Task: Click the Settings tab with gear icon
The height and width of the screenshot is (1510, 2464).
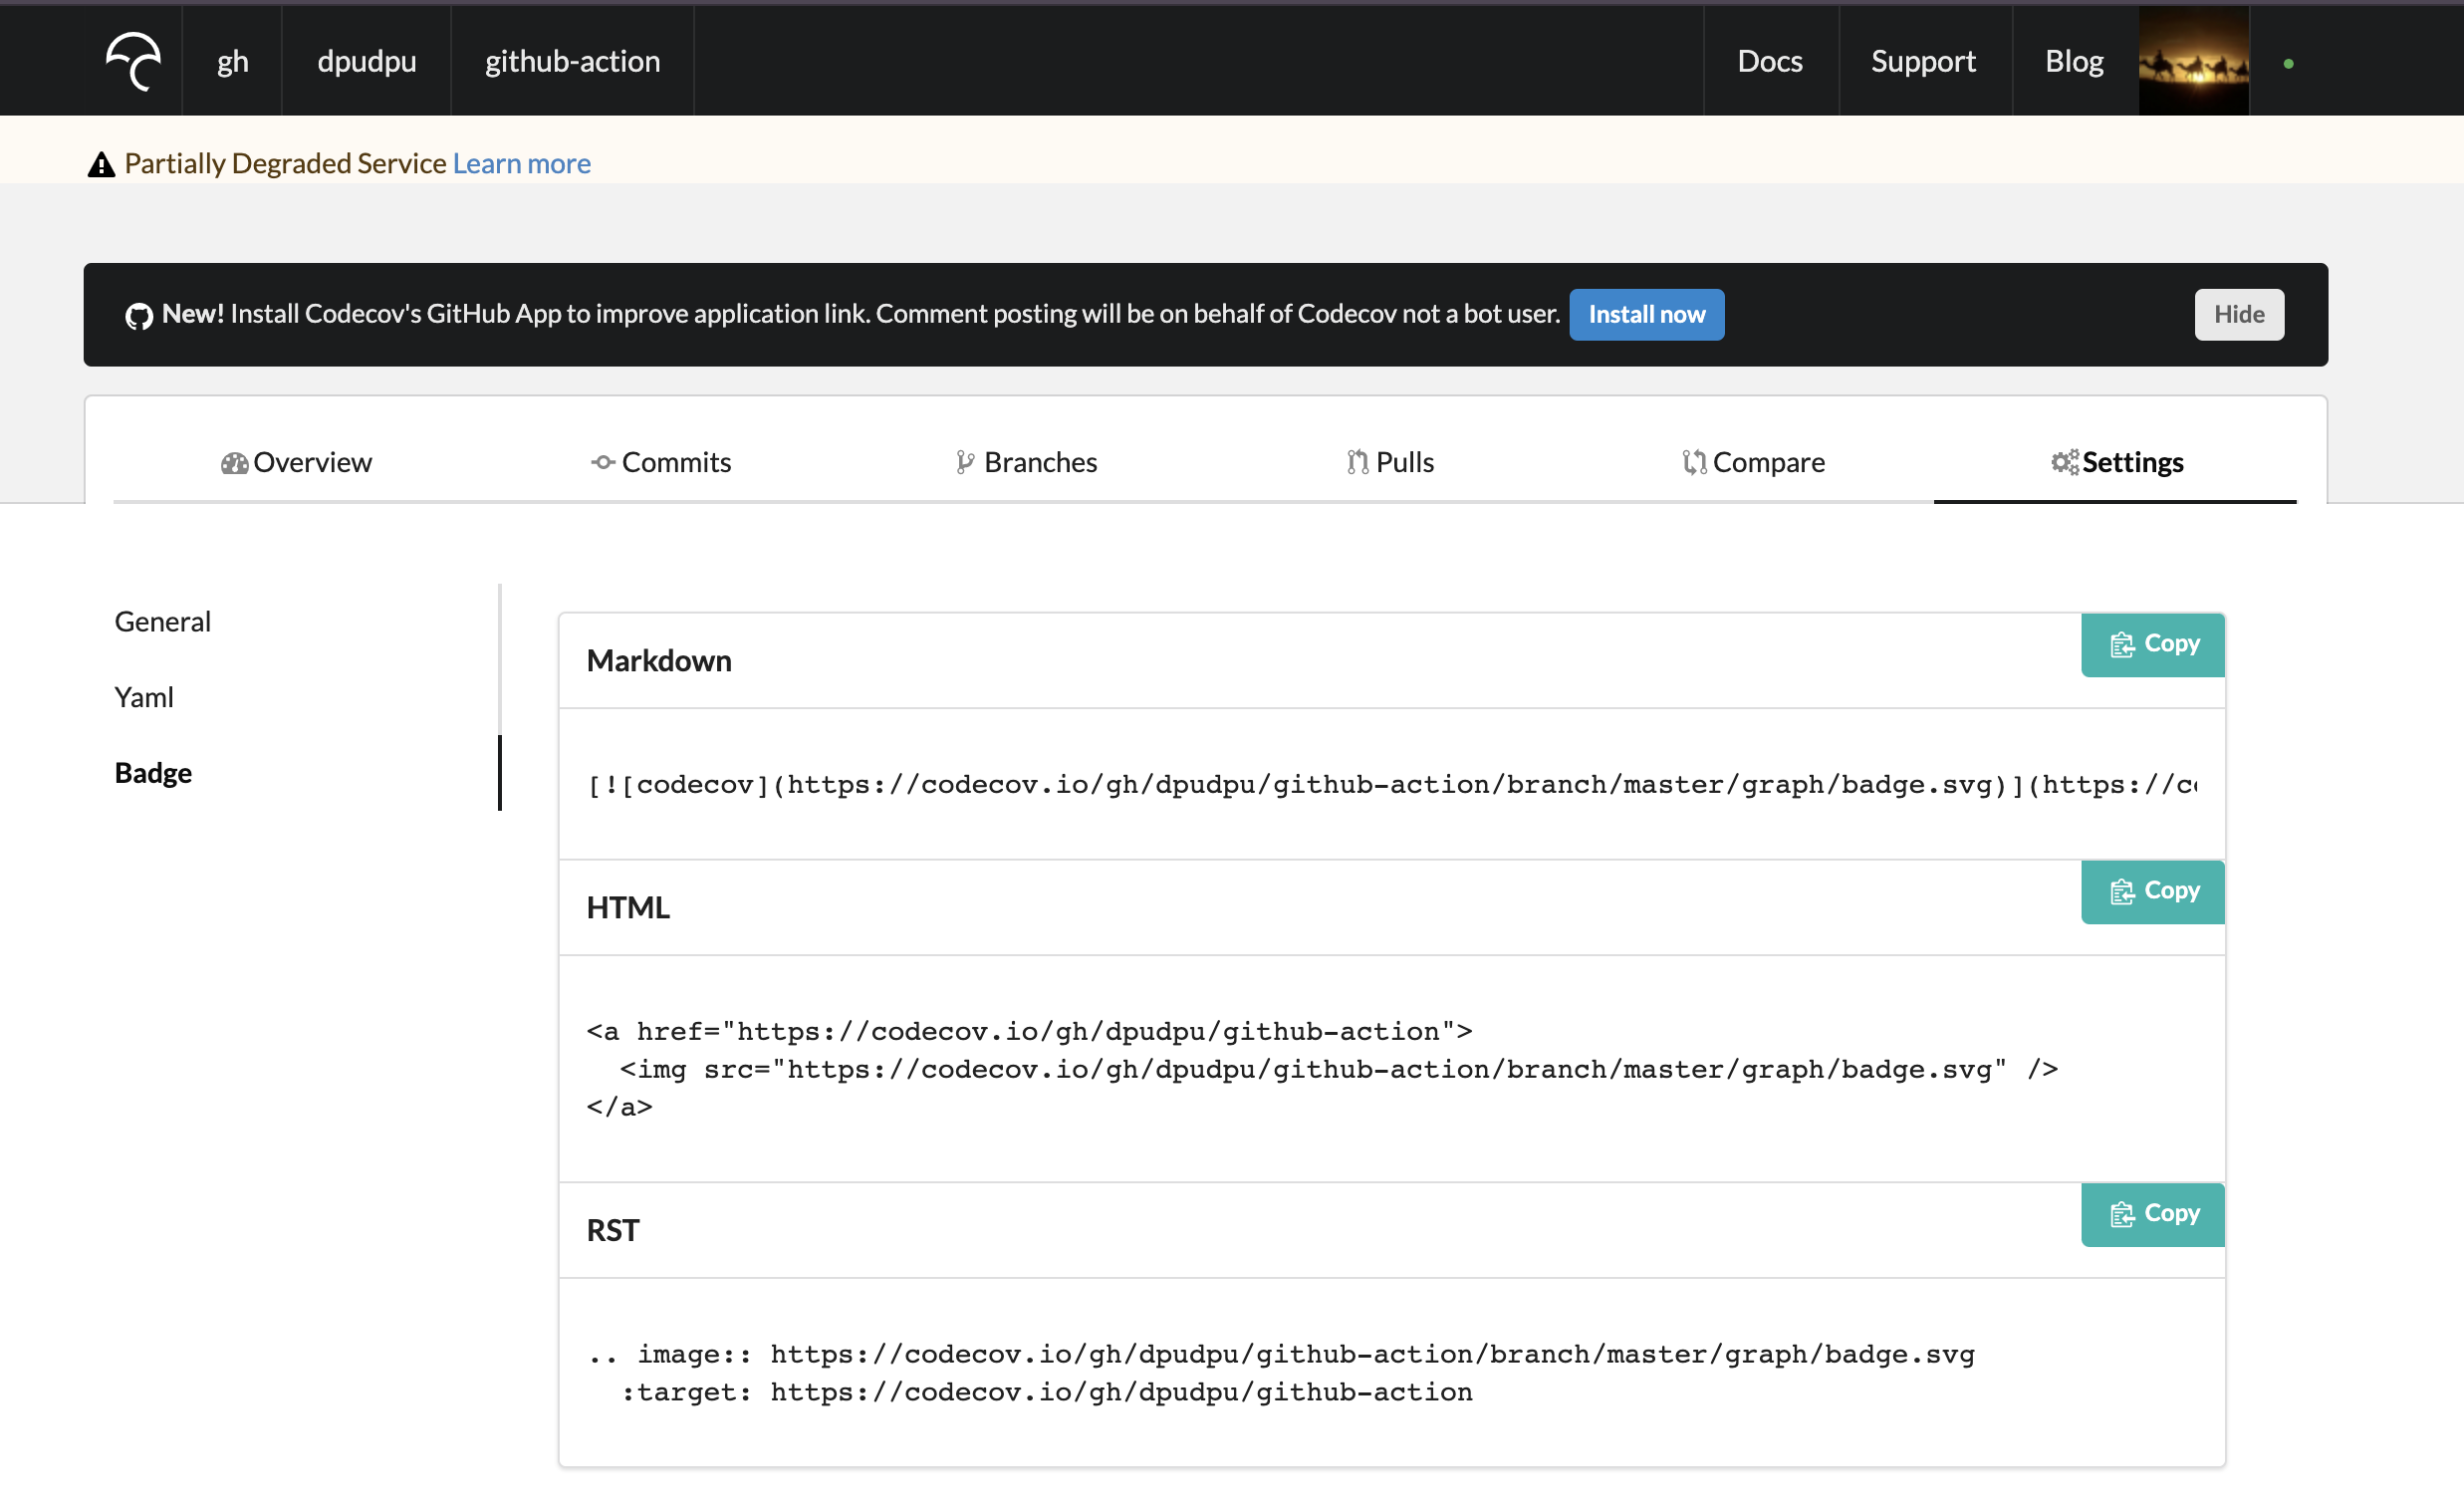Action: pyautogui.click(x=2116, y=462)
